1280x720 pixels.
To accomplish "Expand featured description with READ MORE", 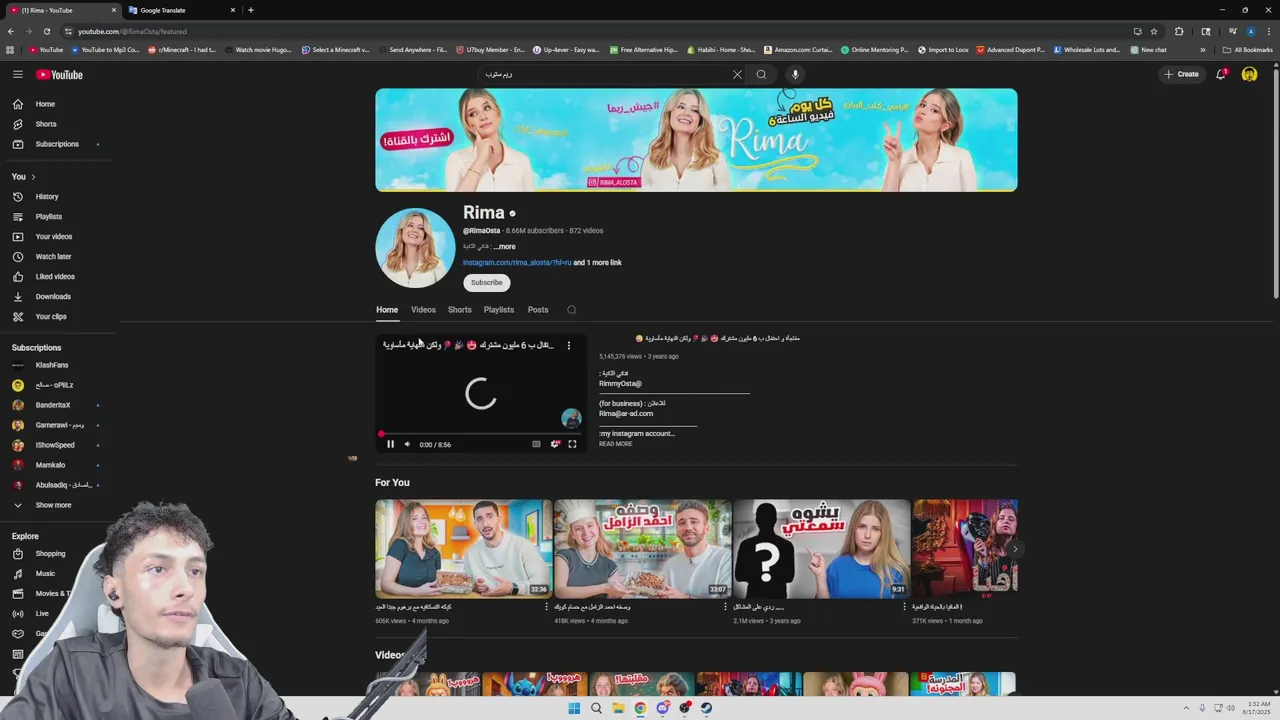I will tap(616, 444).
